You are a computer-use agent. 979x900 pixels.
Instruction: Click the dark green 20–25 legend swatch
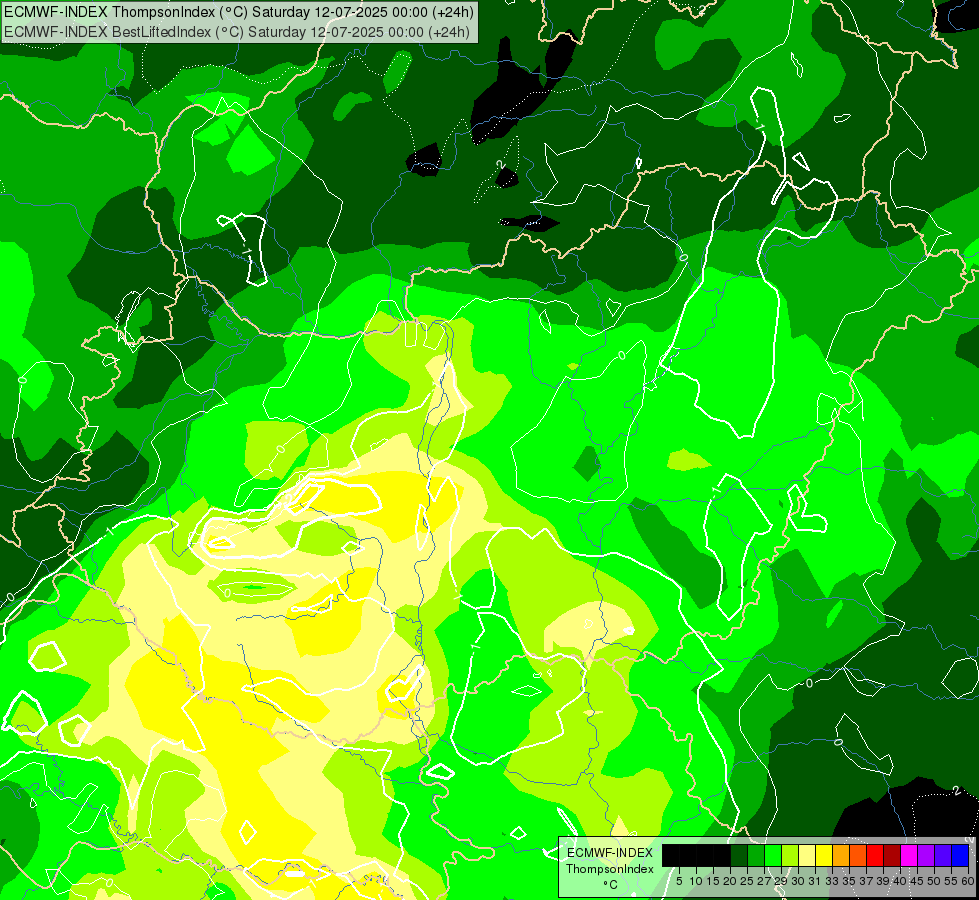[739, 855]
